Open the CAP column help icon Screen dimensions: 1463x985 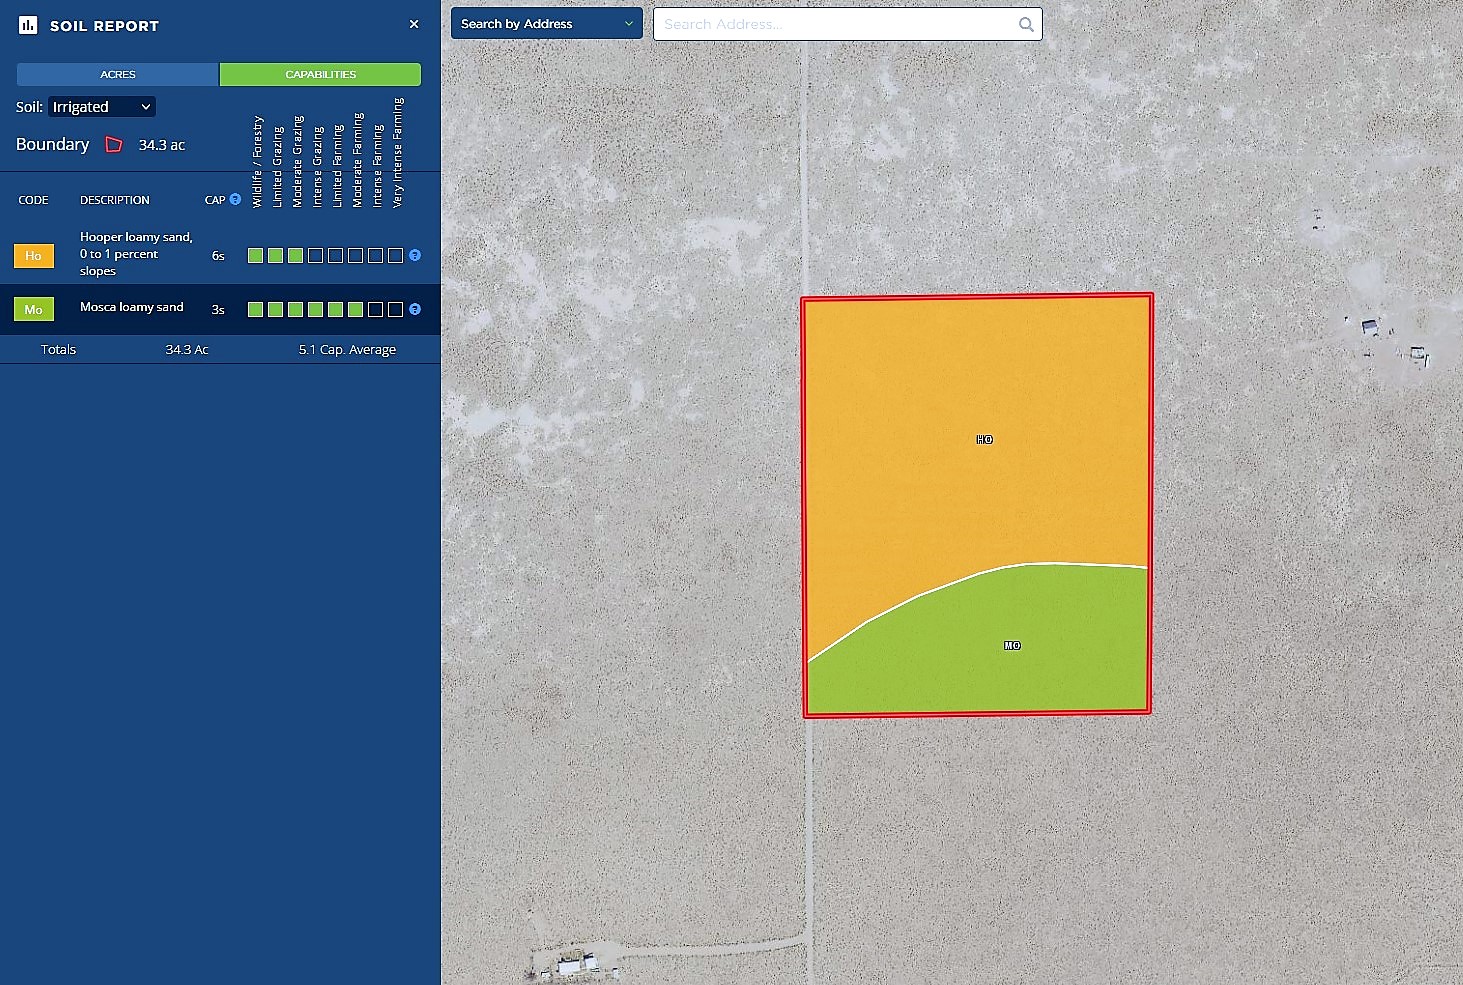[x=235, y=199]
